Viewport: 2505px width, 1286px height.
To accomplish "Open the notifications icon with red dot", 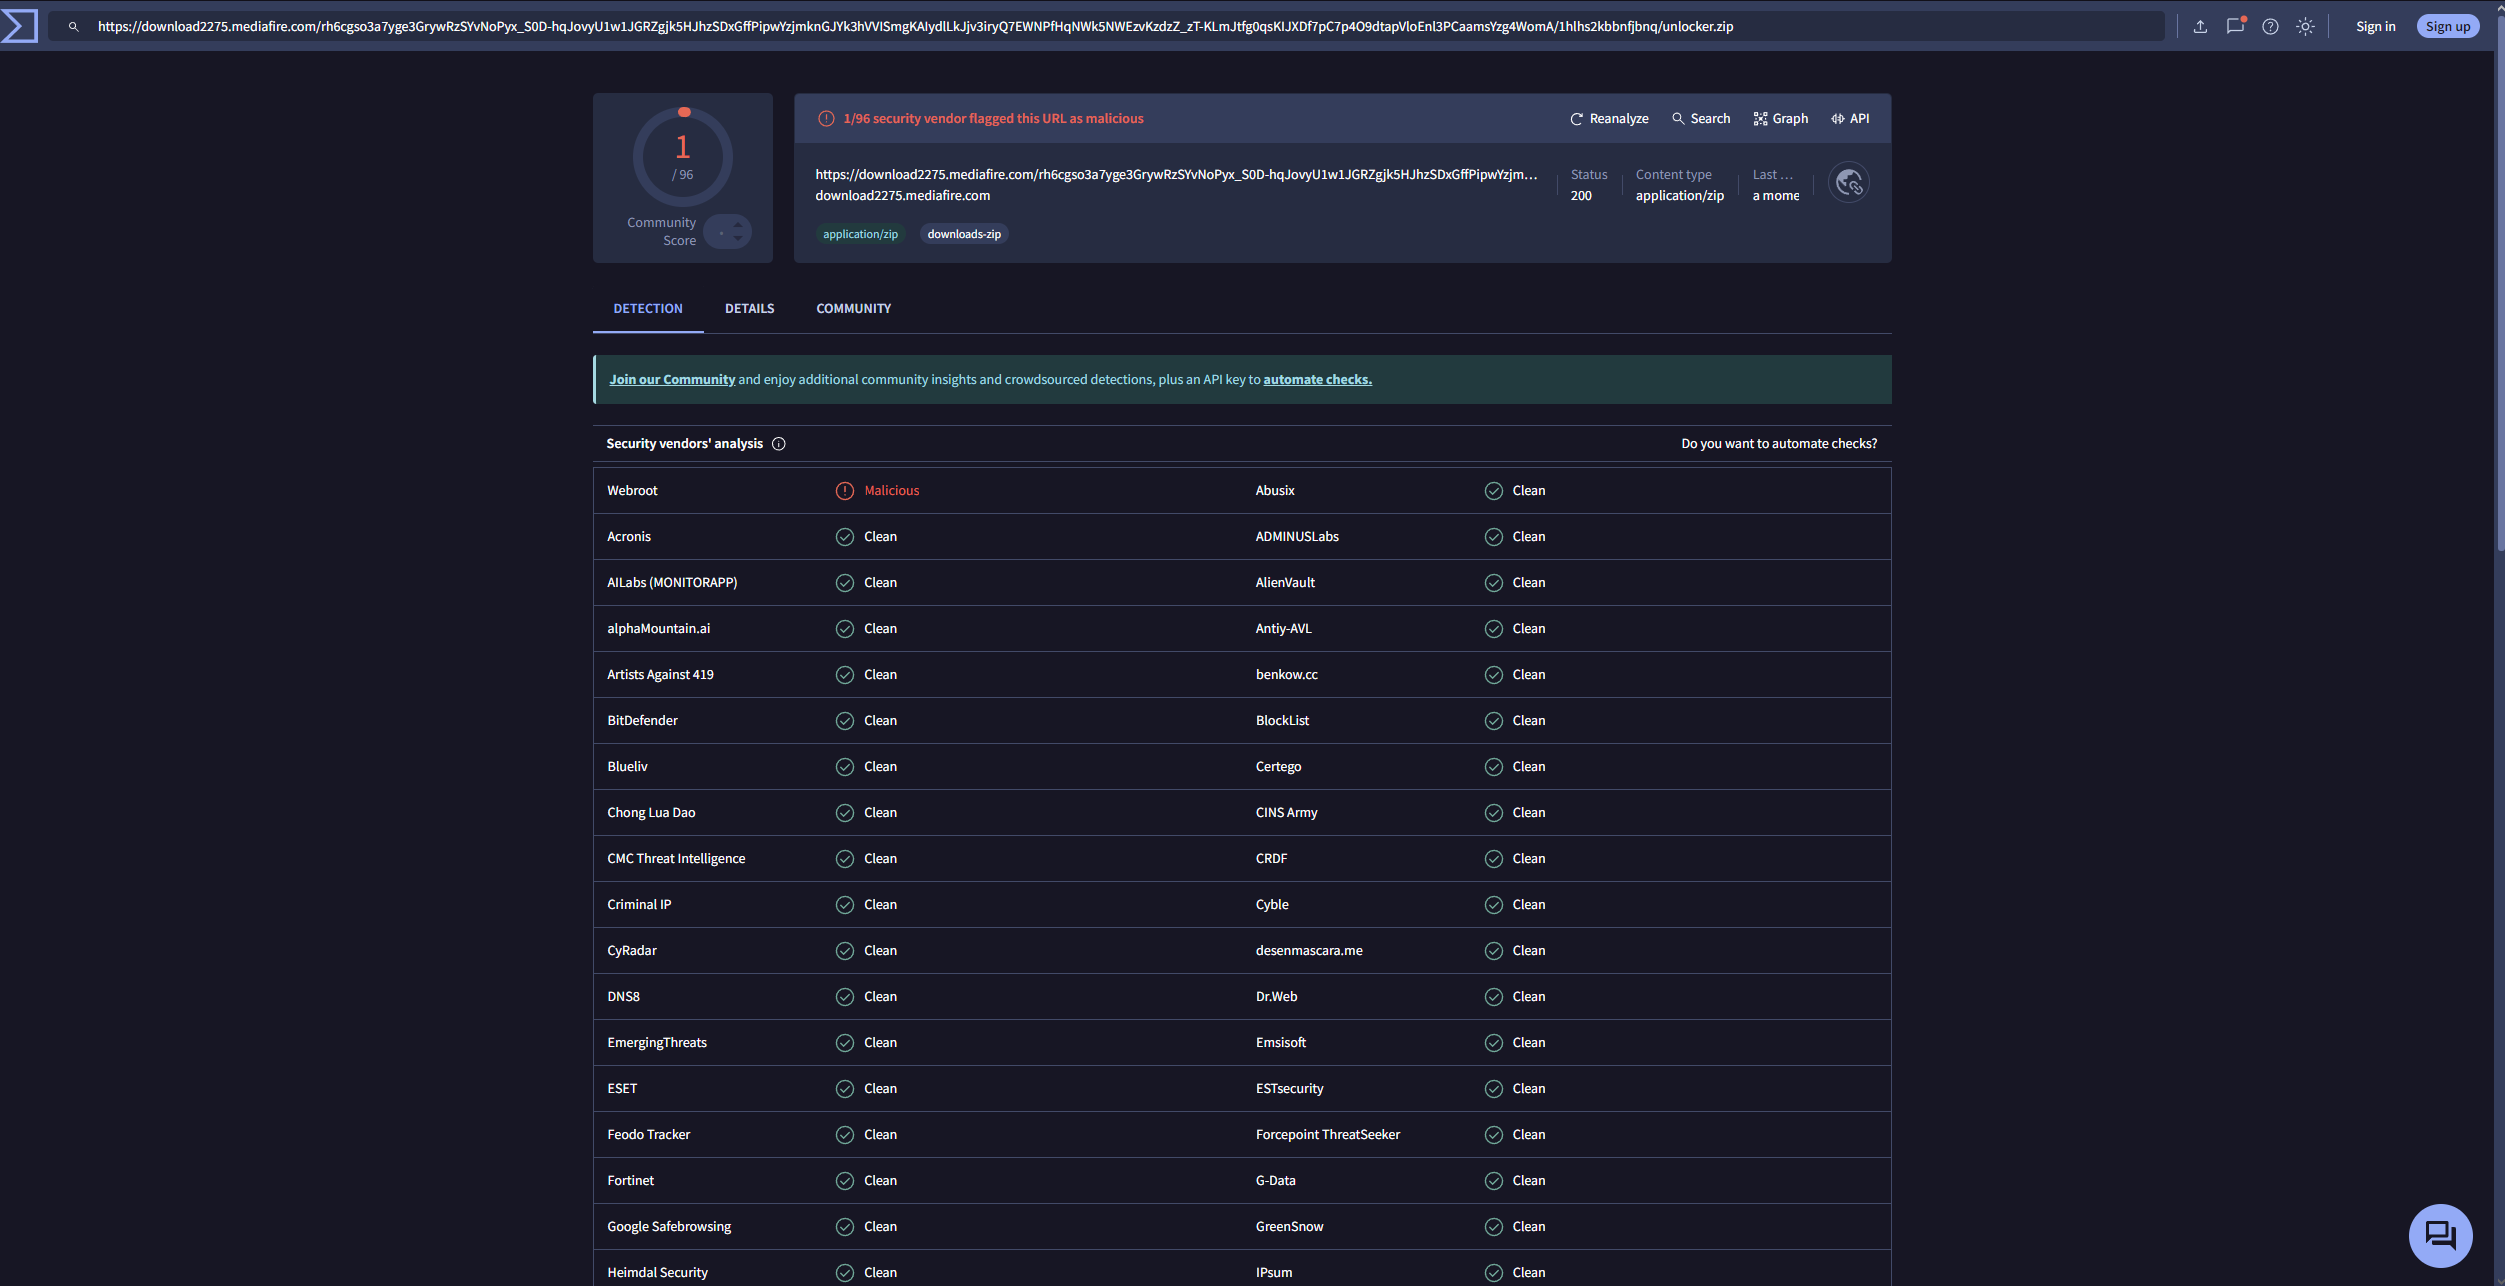I will (2235, 27).
